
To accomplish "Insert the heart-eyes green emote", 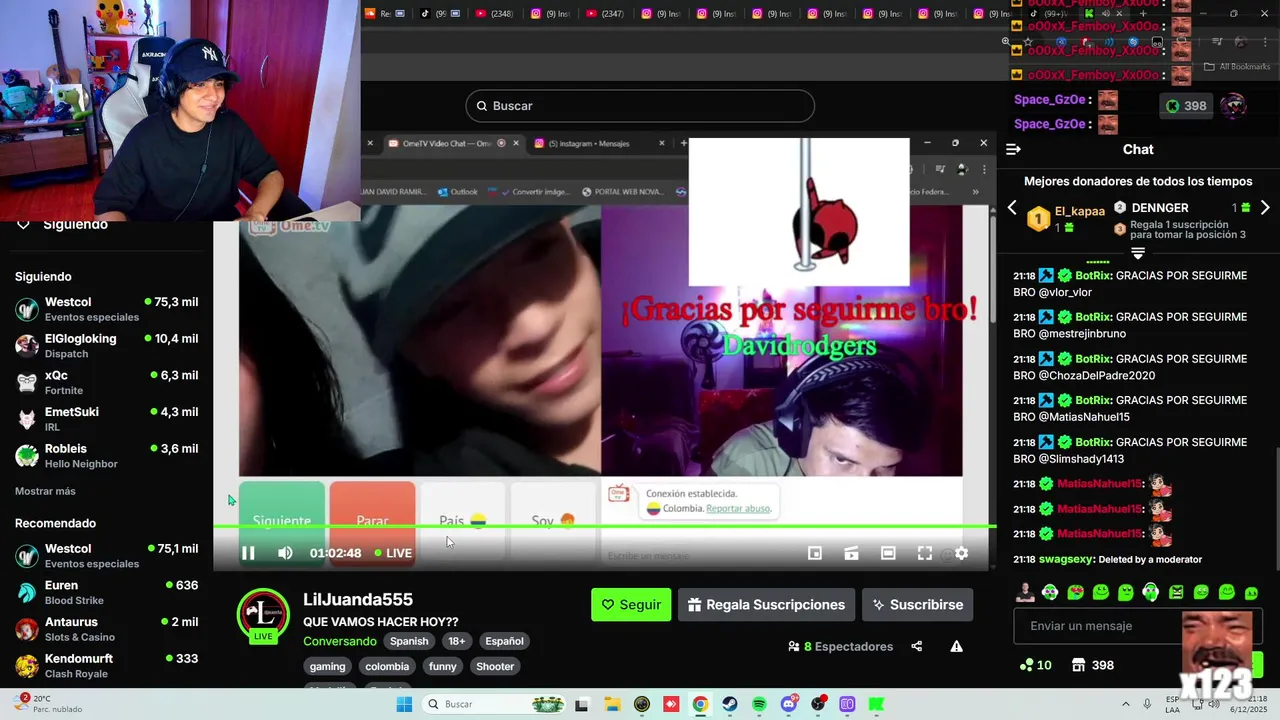I will click(1075, 592).
